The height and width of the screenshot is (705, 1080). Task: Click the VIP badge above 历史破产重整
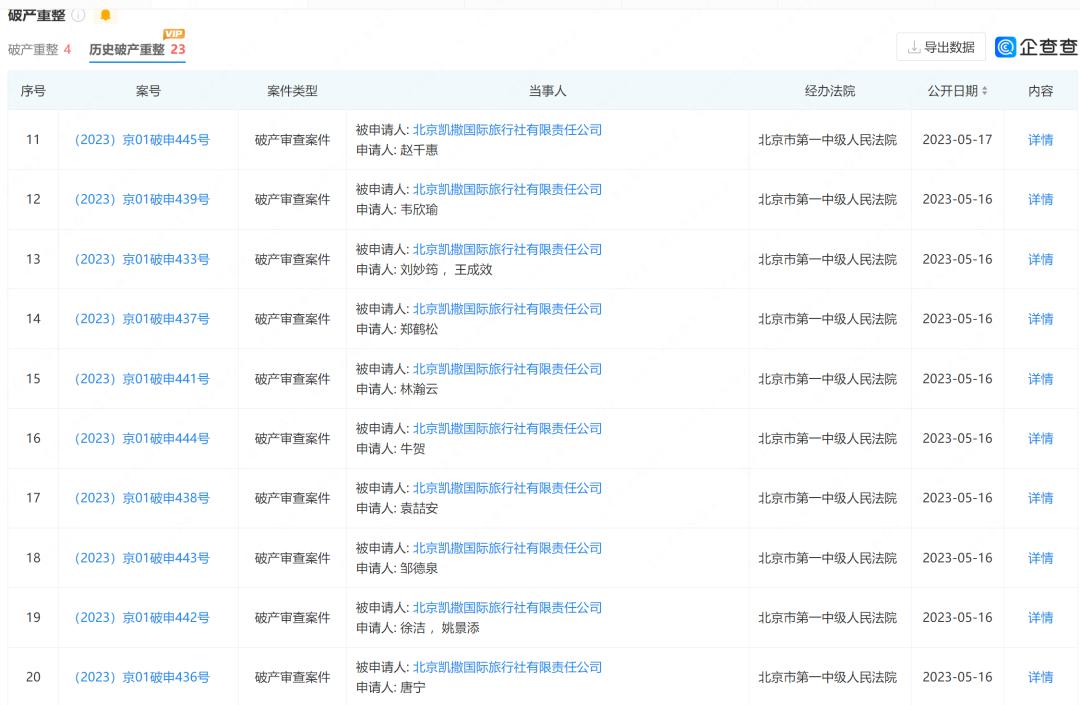coord(174,35)
